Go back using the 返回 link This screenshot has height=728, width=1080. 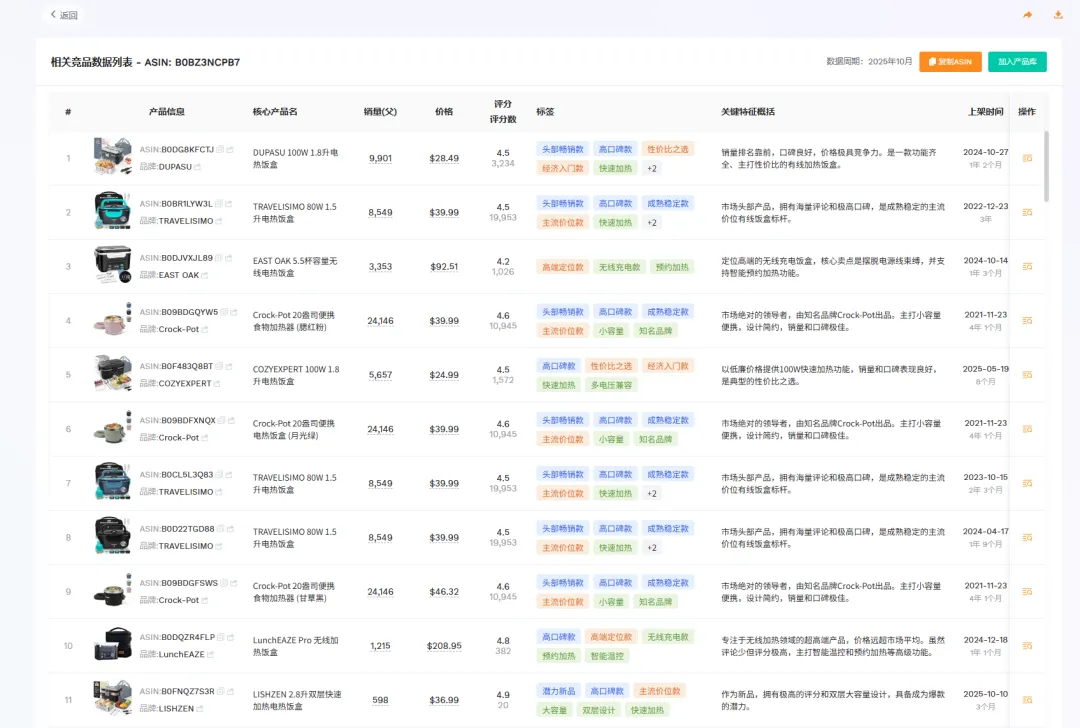coord(64,15)
